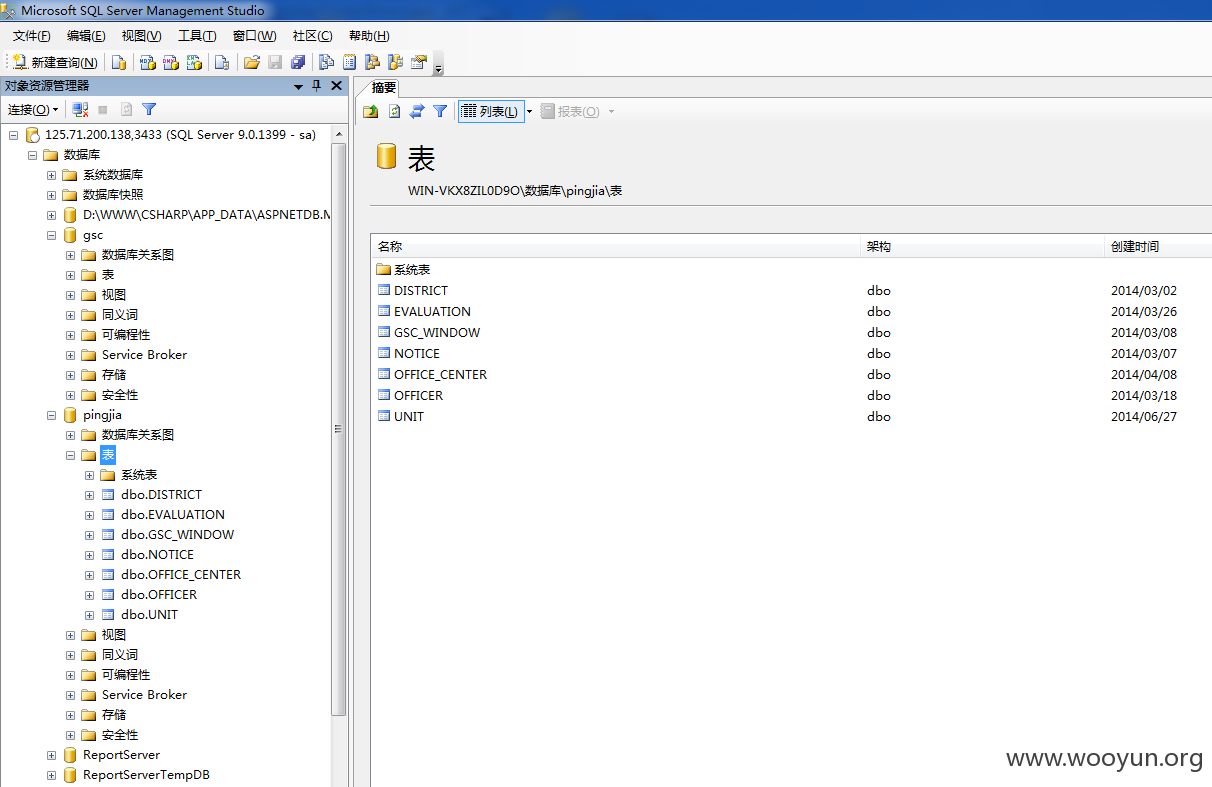Click the SQL Server Mobile Query icon
The image size is (1212, 787).
(222, 62)
